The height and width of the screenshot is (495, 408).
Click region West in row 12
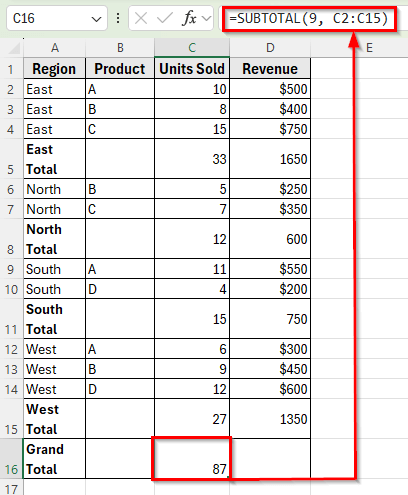click(x=55, y=349)
